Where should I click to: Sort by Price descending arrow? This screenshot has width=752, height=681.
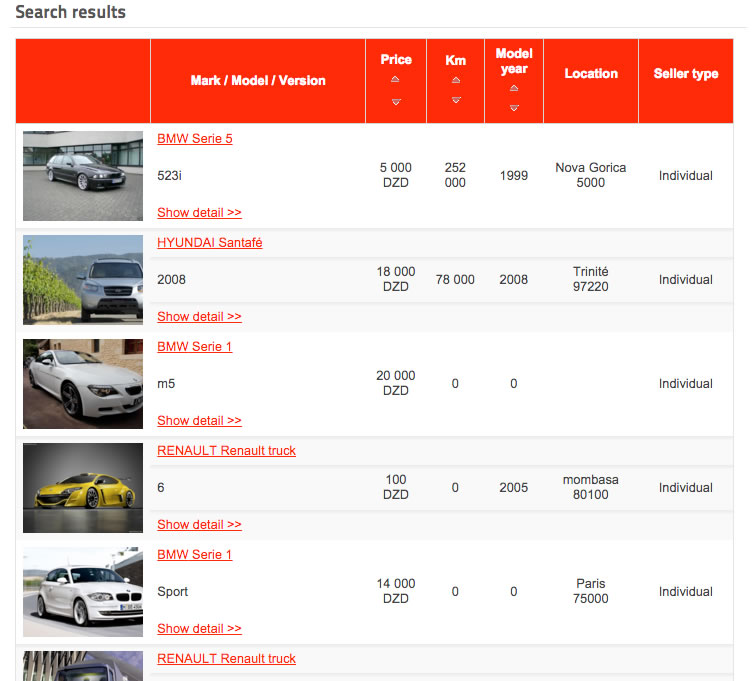[x=396, y=102]
